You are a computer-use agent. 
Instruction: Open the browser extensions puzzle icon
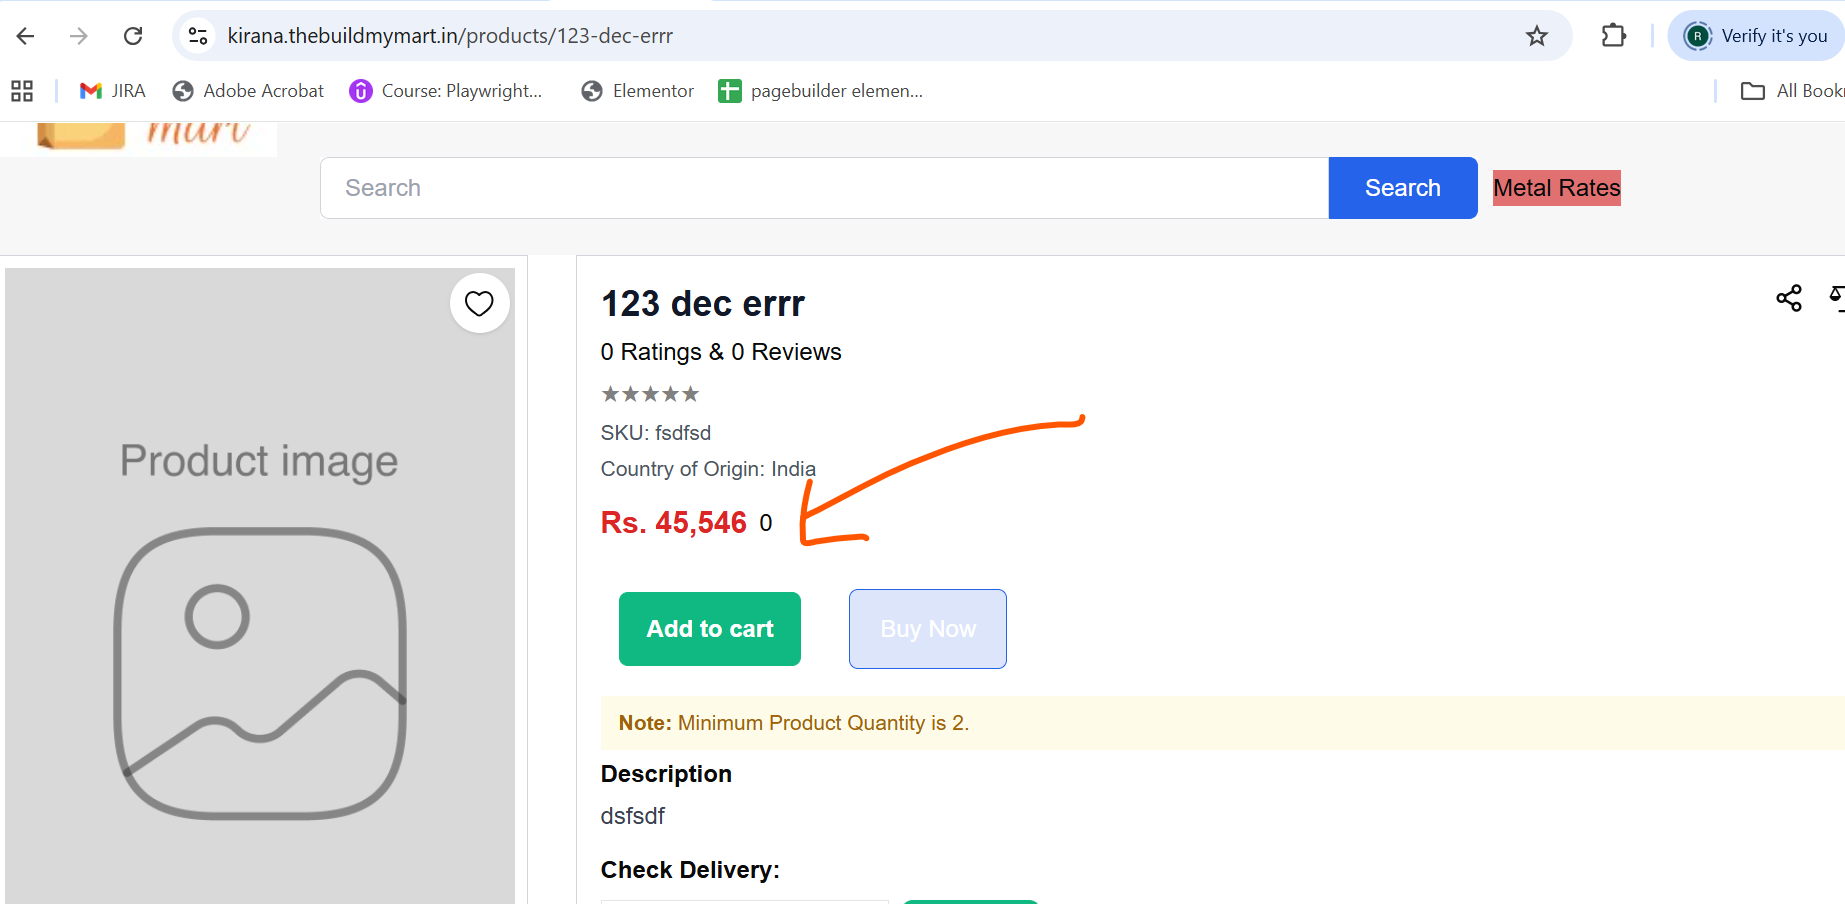point(1613,36)
